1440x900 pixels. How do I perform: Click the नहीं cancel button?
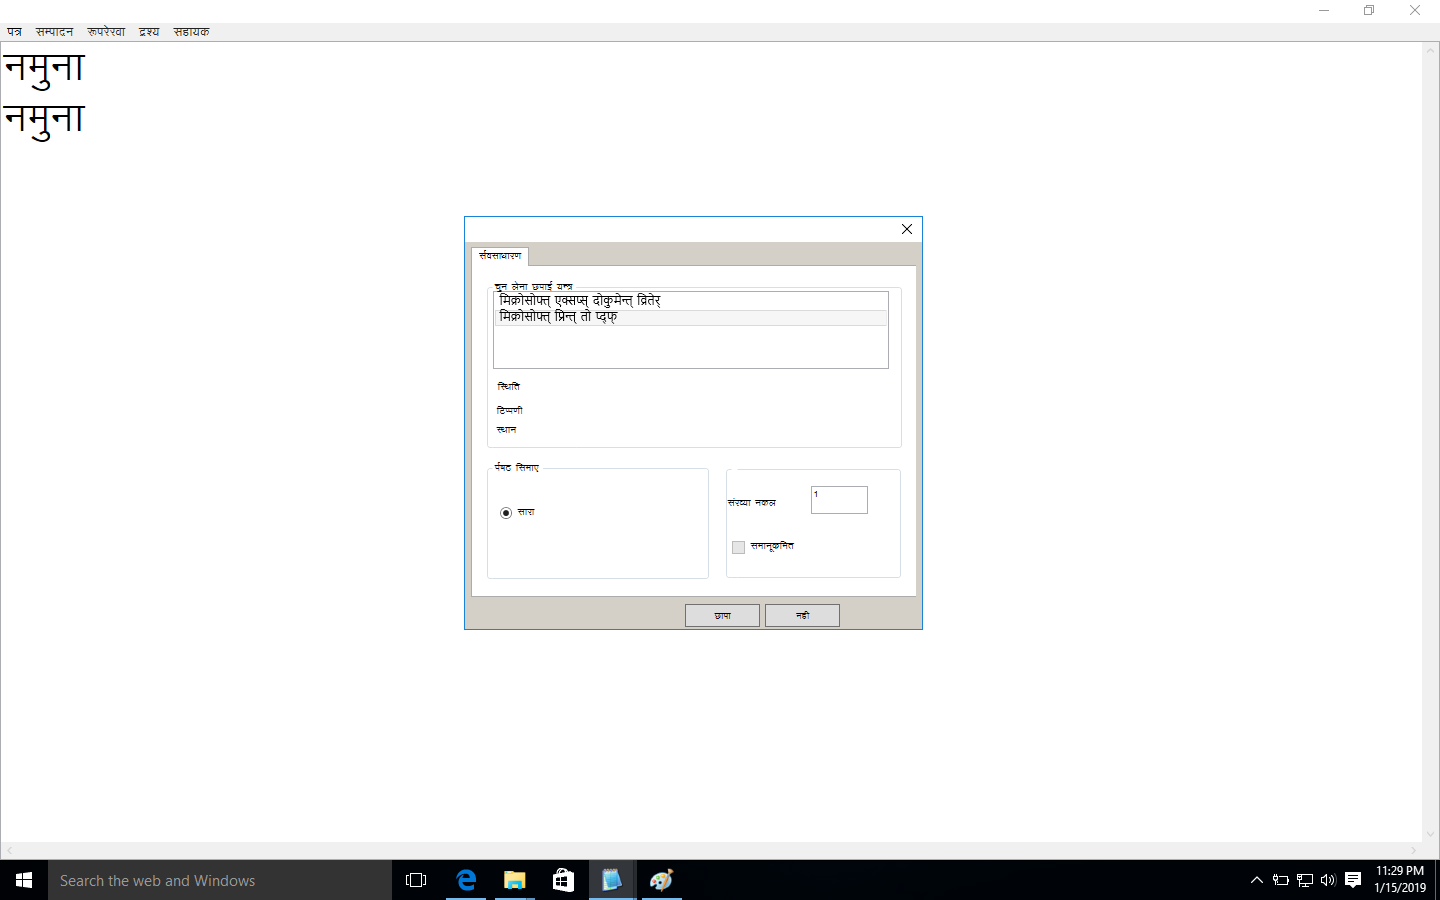coord(802,615)
